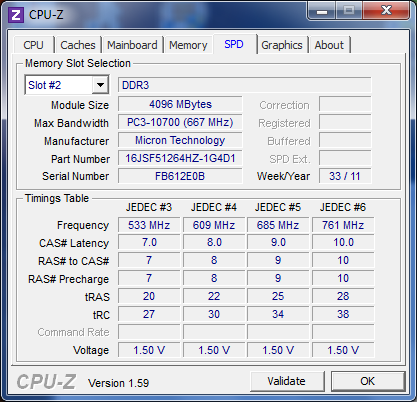Select the SPD tab
The width and height of the screenshot is (417, 402).
coord(234,44)
